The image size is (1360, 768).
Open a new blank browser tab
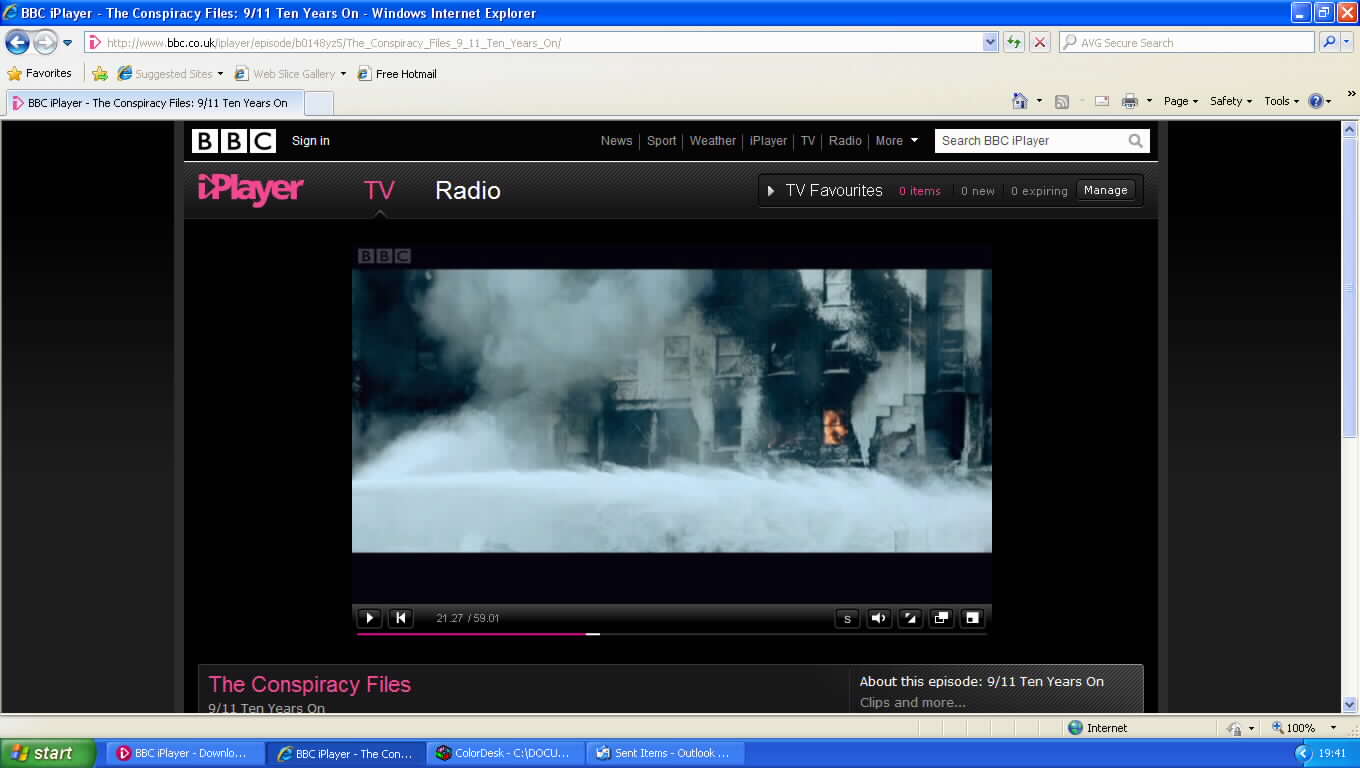click(x=318, y=103)
